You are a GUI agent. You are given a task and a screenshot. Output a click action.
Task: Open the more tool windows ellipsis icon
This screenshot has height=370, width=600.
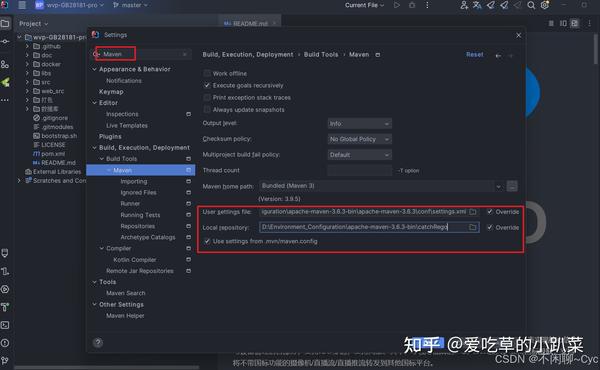click(x=5, y=100)
